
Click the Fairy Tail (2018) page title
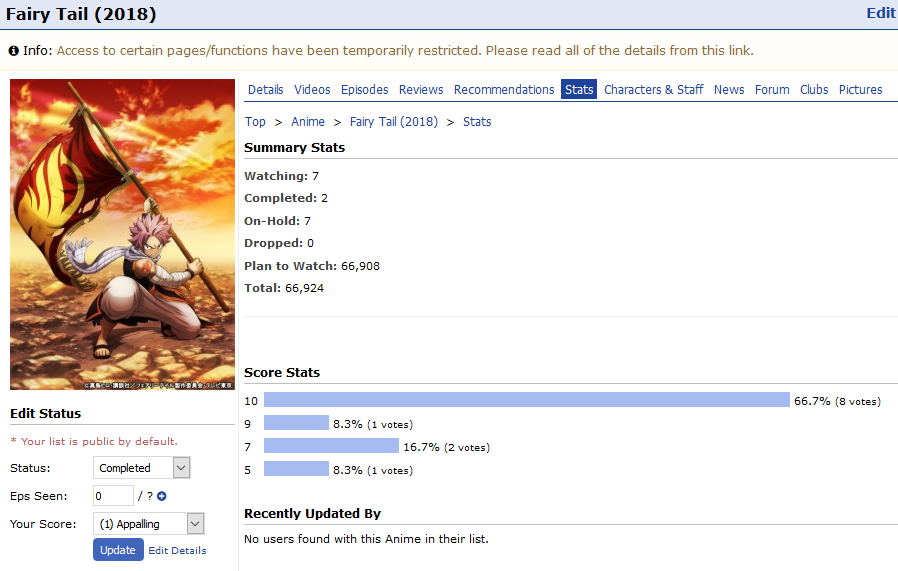81,14
